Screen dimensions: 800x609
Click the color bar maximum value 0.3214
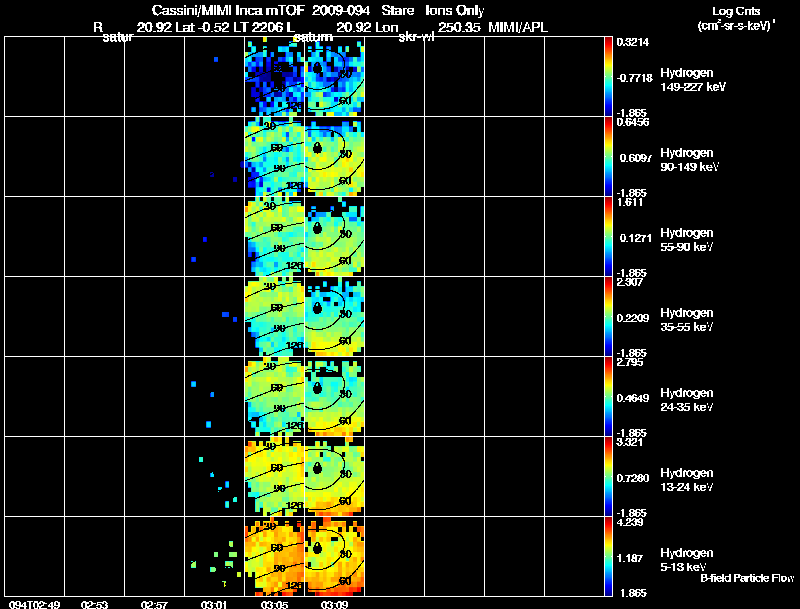(633, 42)
